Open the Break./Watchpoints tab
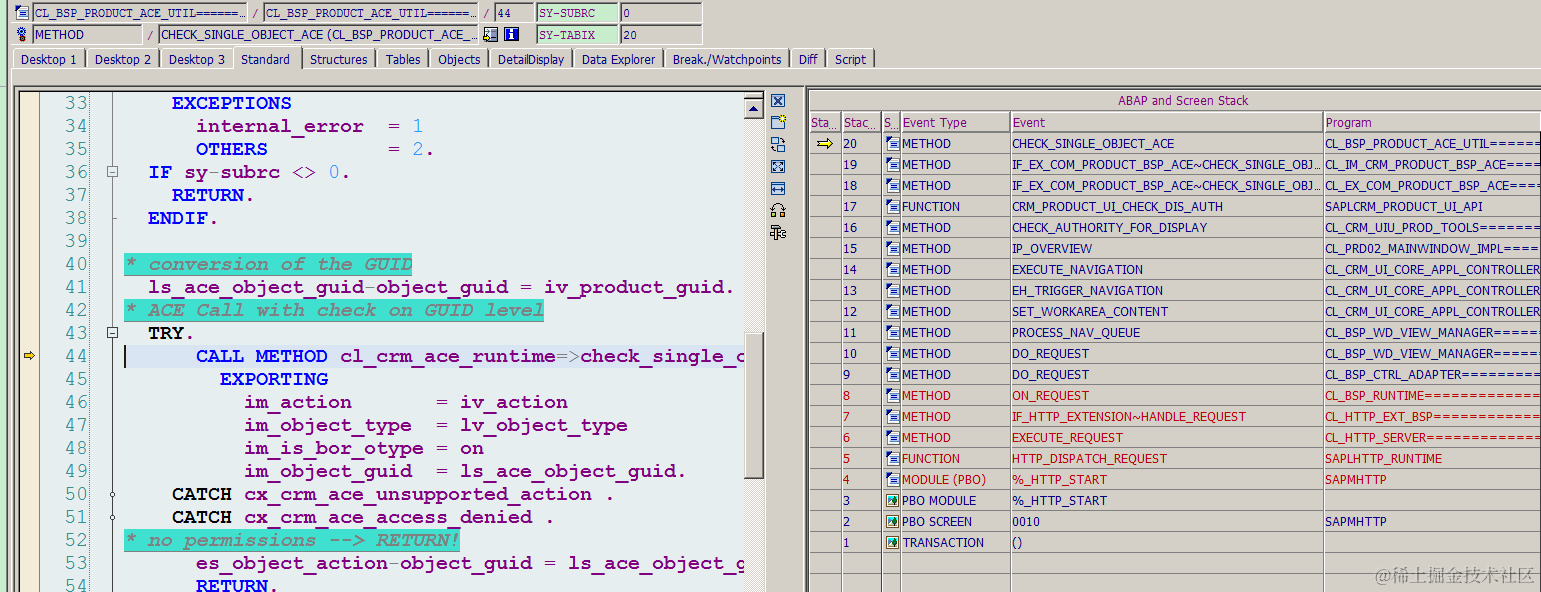This screenshot has width=1541, height=592. coord(727,59)
